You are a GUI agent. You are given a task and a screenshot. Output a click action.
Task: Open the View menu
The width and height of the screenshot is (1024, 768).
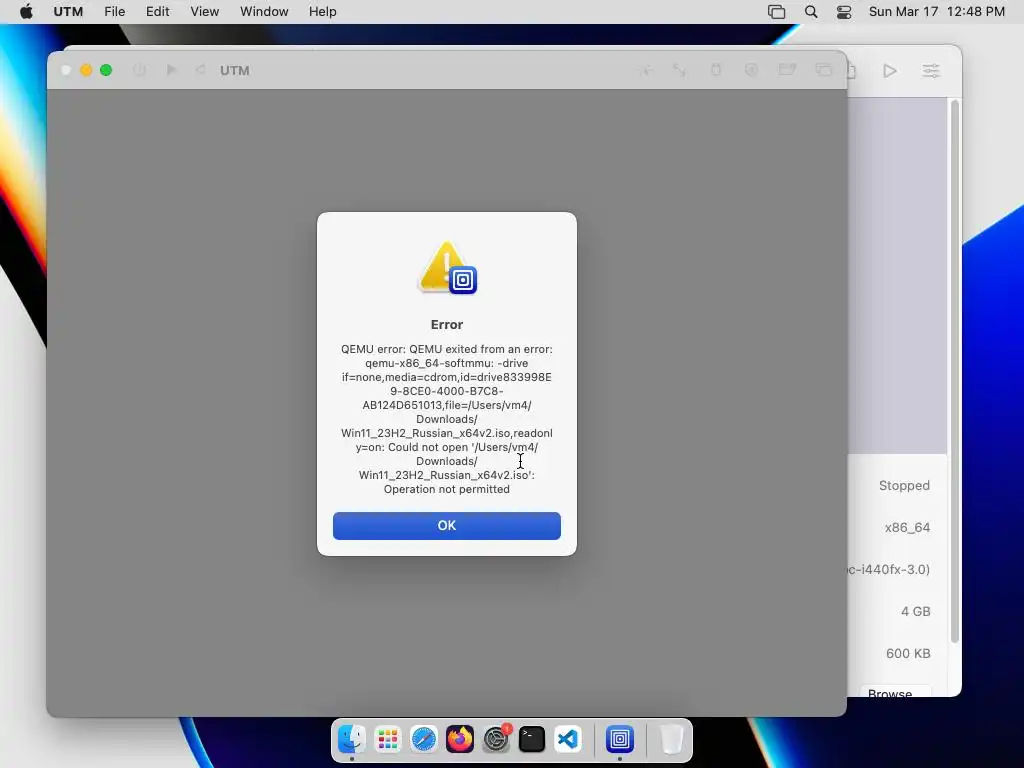click(x=204, y=12)
